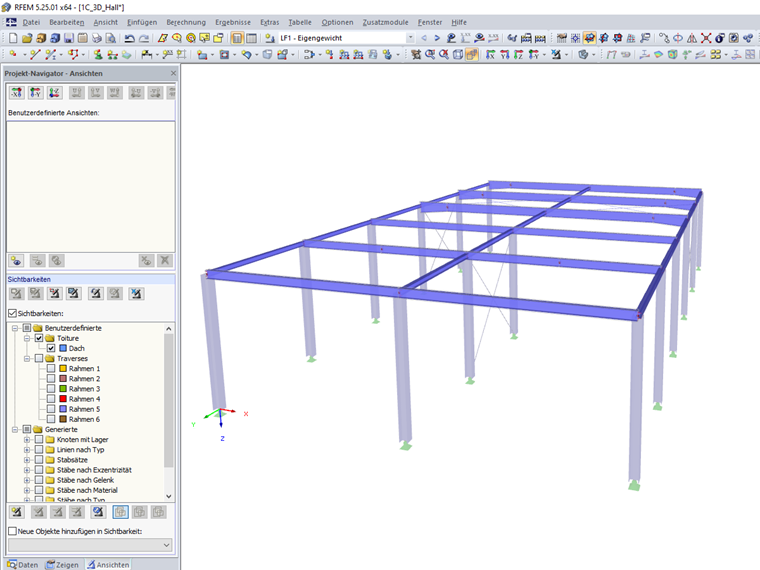
Task: Open a model with the folder icon
Action: pos(27,38)
